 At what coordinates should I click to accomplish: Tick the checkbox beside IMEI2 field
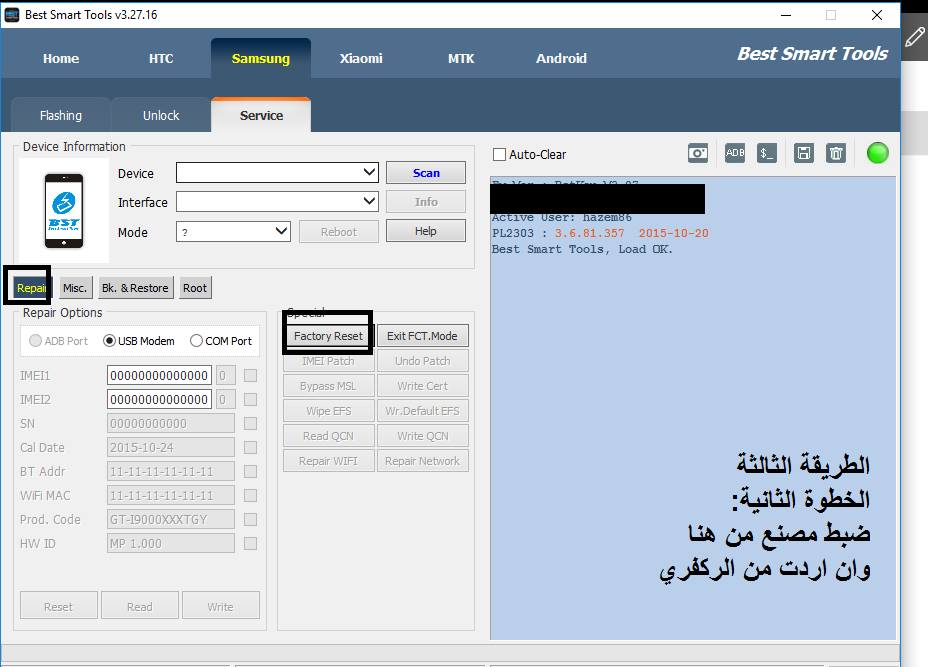pos(250,399)
